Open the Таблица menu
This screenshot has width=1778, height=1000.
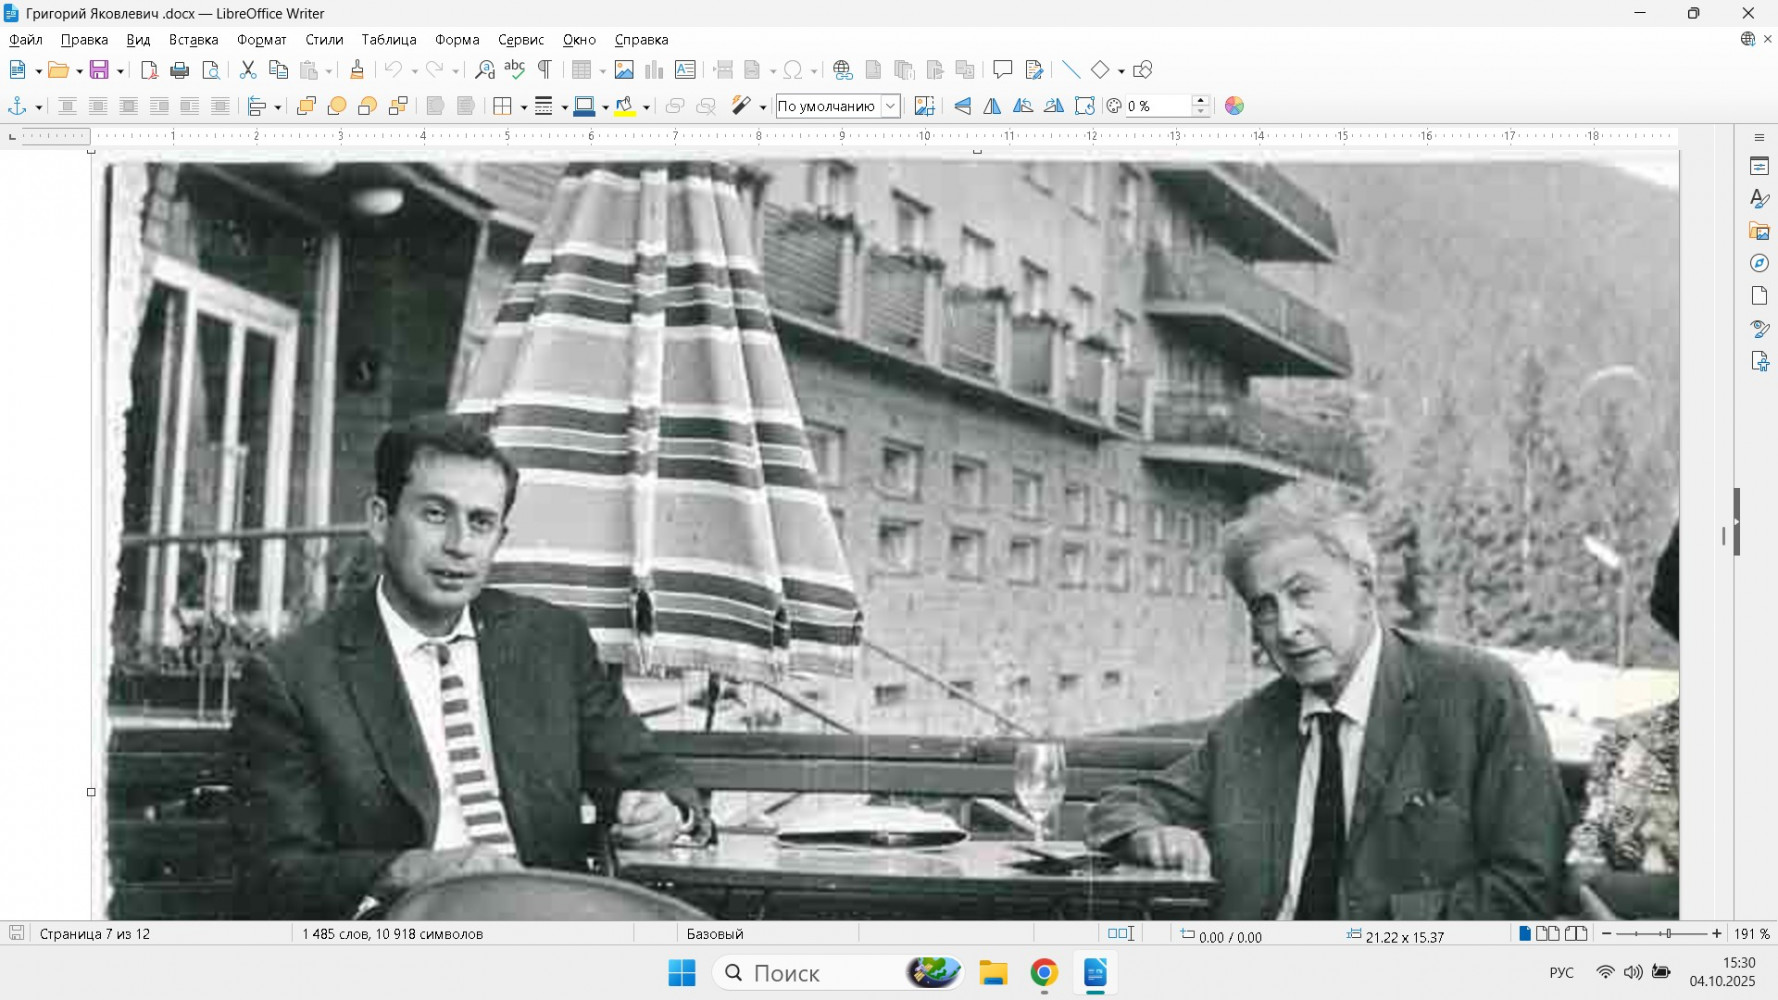click(388, 40)
